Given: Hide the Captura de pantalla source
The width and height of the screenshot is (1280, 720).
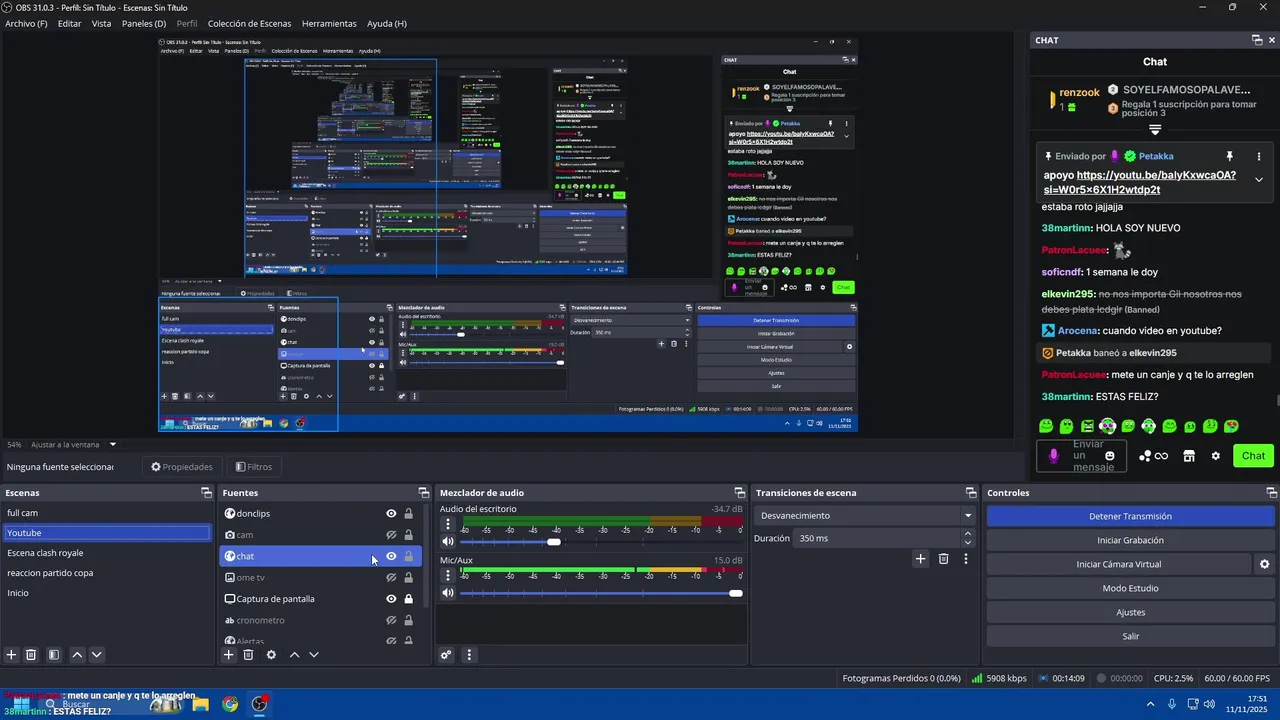Looking at the screenshot, I should coord(391,599).
